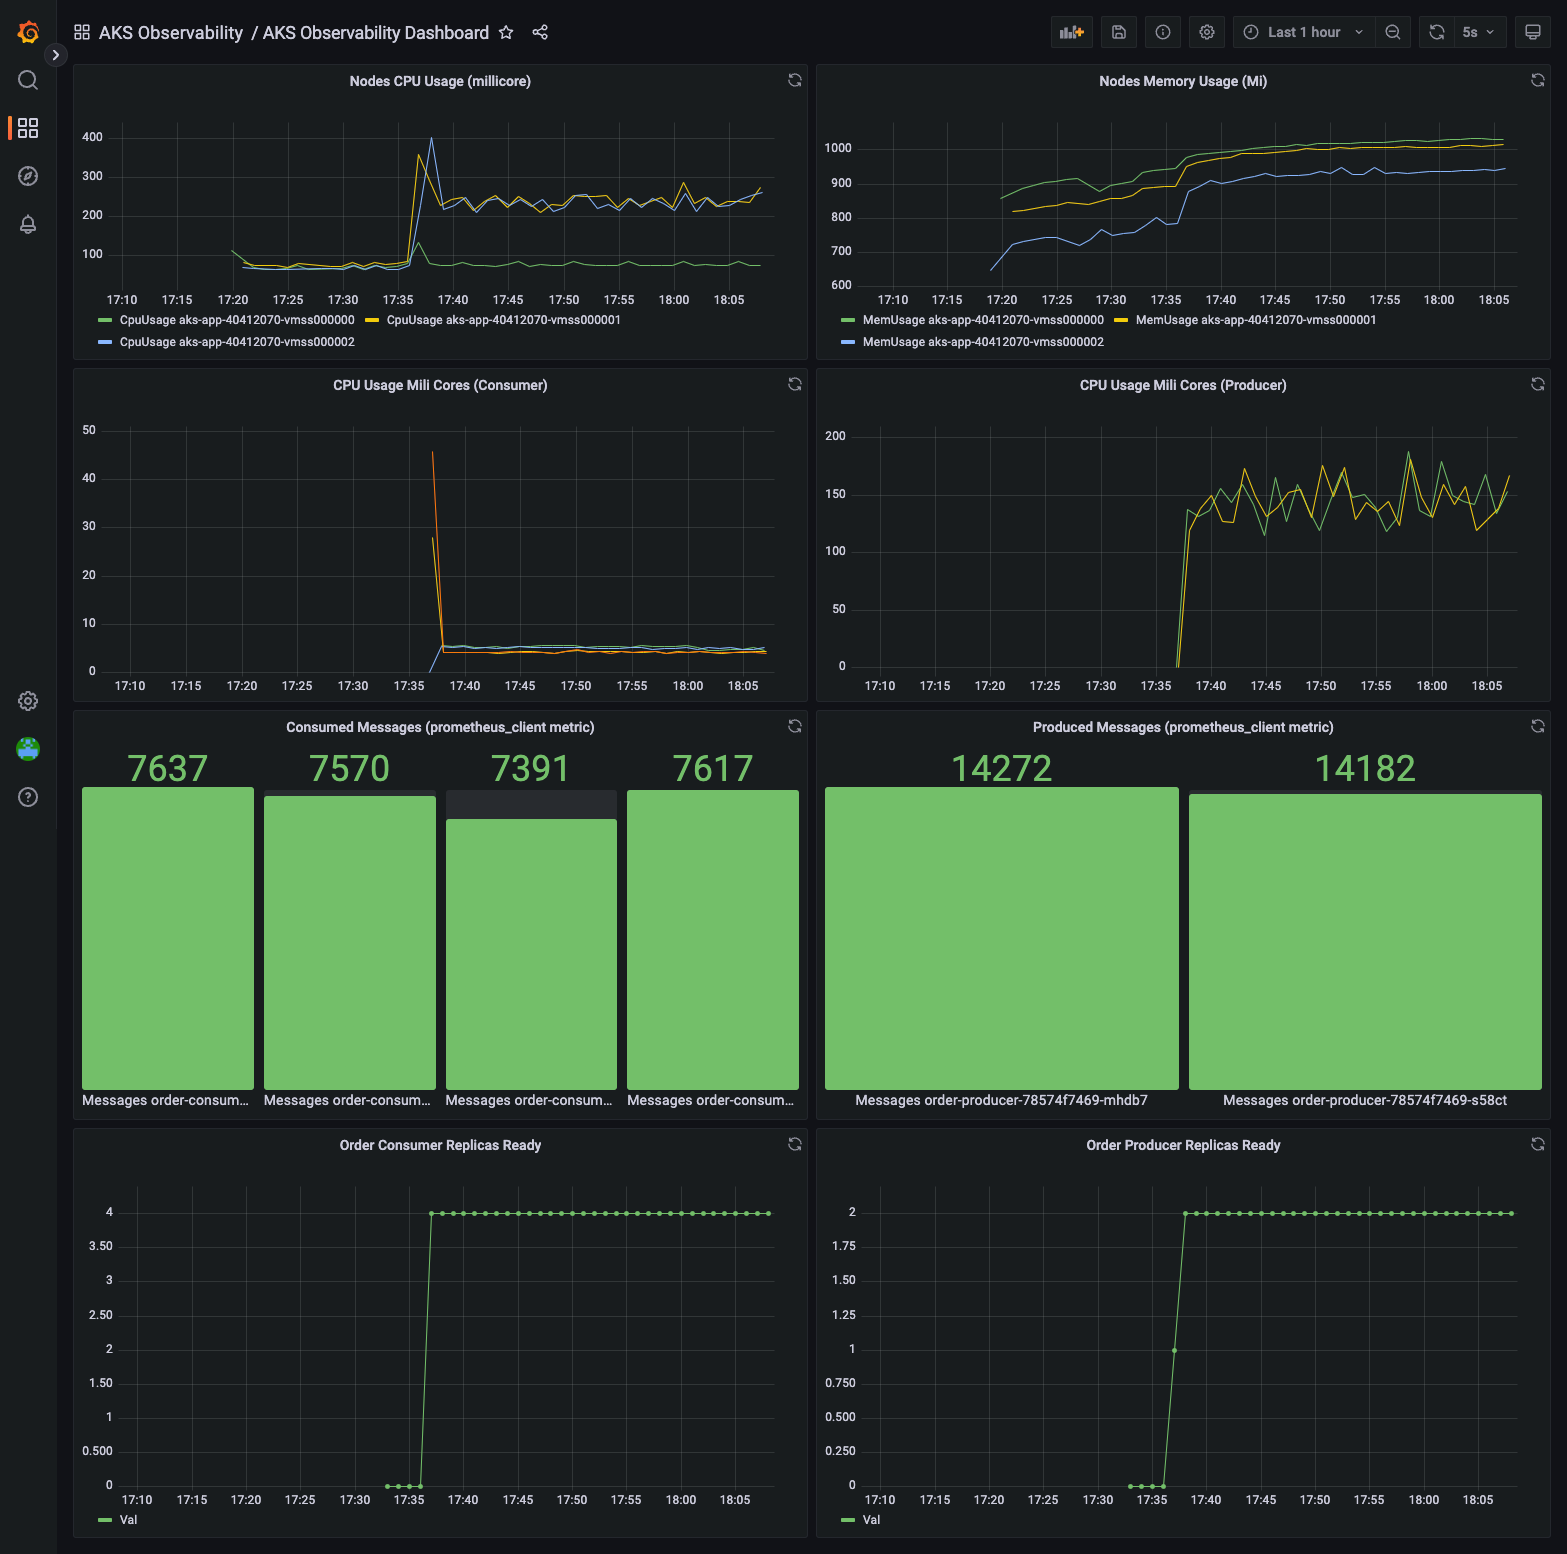
Task: Open the user profile avatar
Action: pyautogui.click(x=28, y=749)
